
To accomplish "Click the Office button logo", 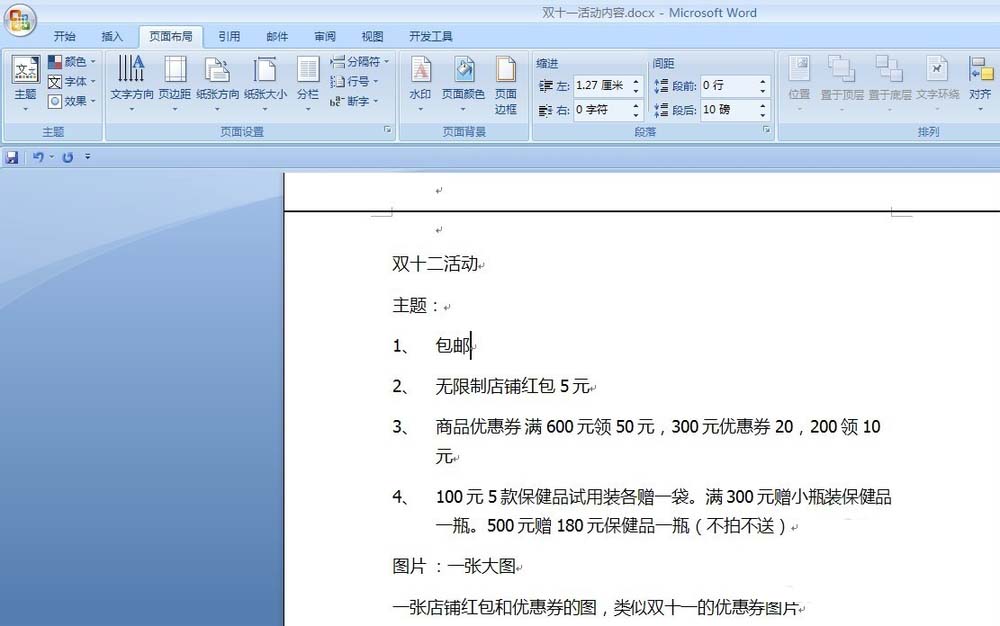I will click(x=21, y=20).
